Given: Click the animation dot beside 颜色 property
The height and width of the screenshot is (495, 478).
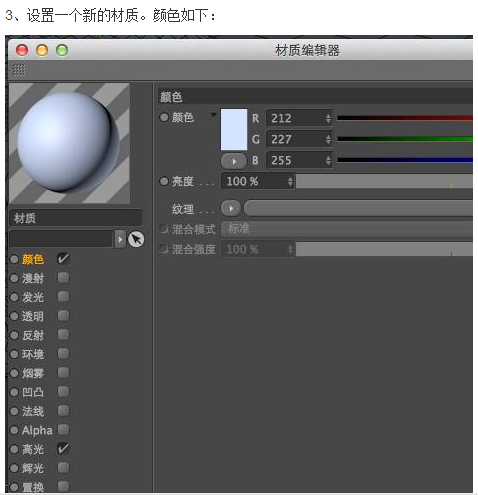Looking at the screenshot, I should [164, 117].
